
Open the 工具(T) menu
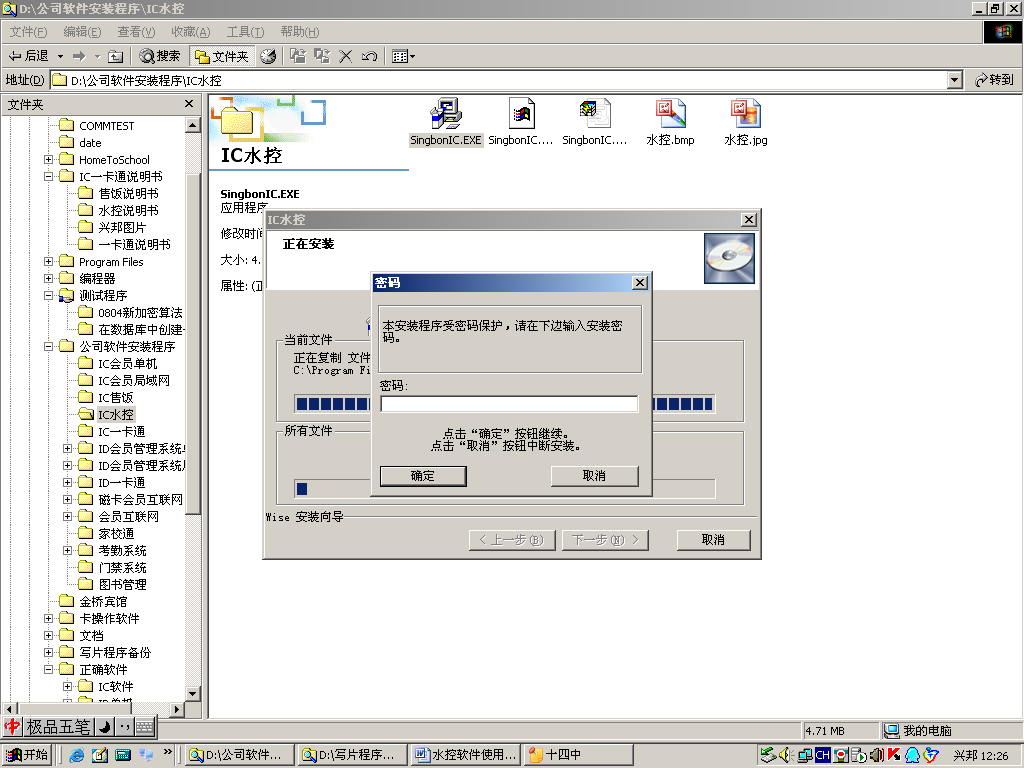click(245, 32)
